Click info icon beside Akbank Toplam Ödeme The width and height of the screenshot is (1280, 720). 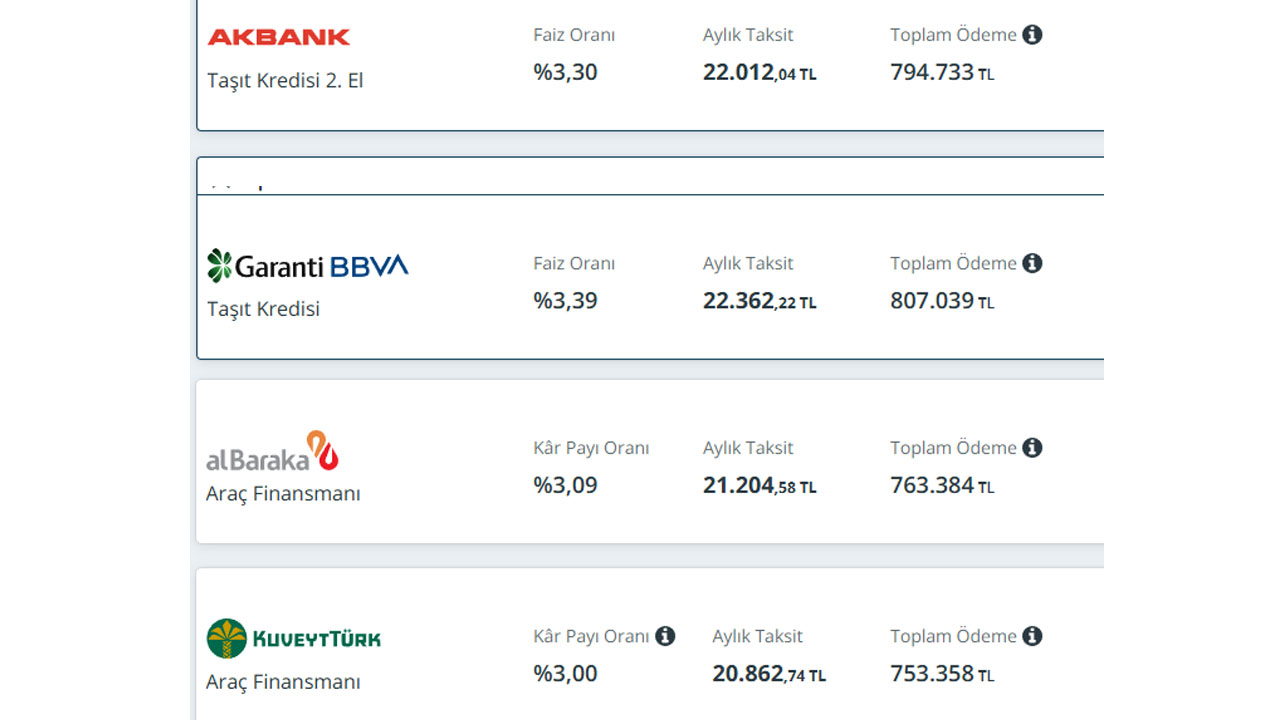(1032, 35)
